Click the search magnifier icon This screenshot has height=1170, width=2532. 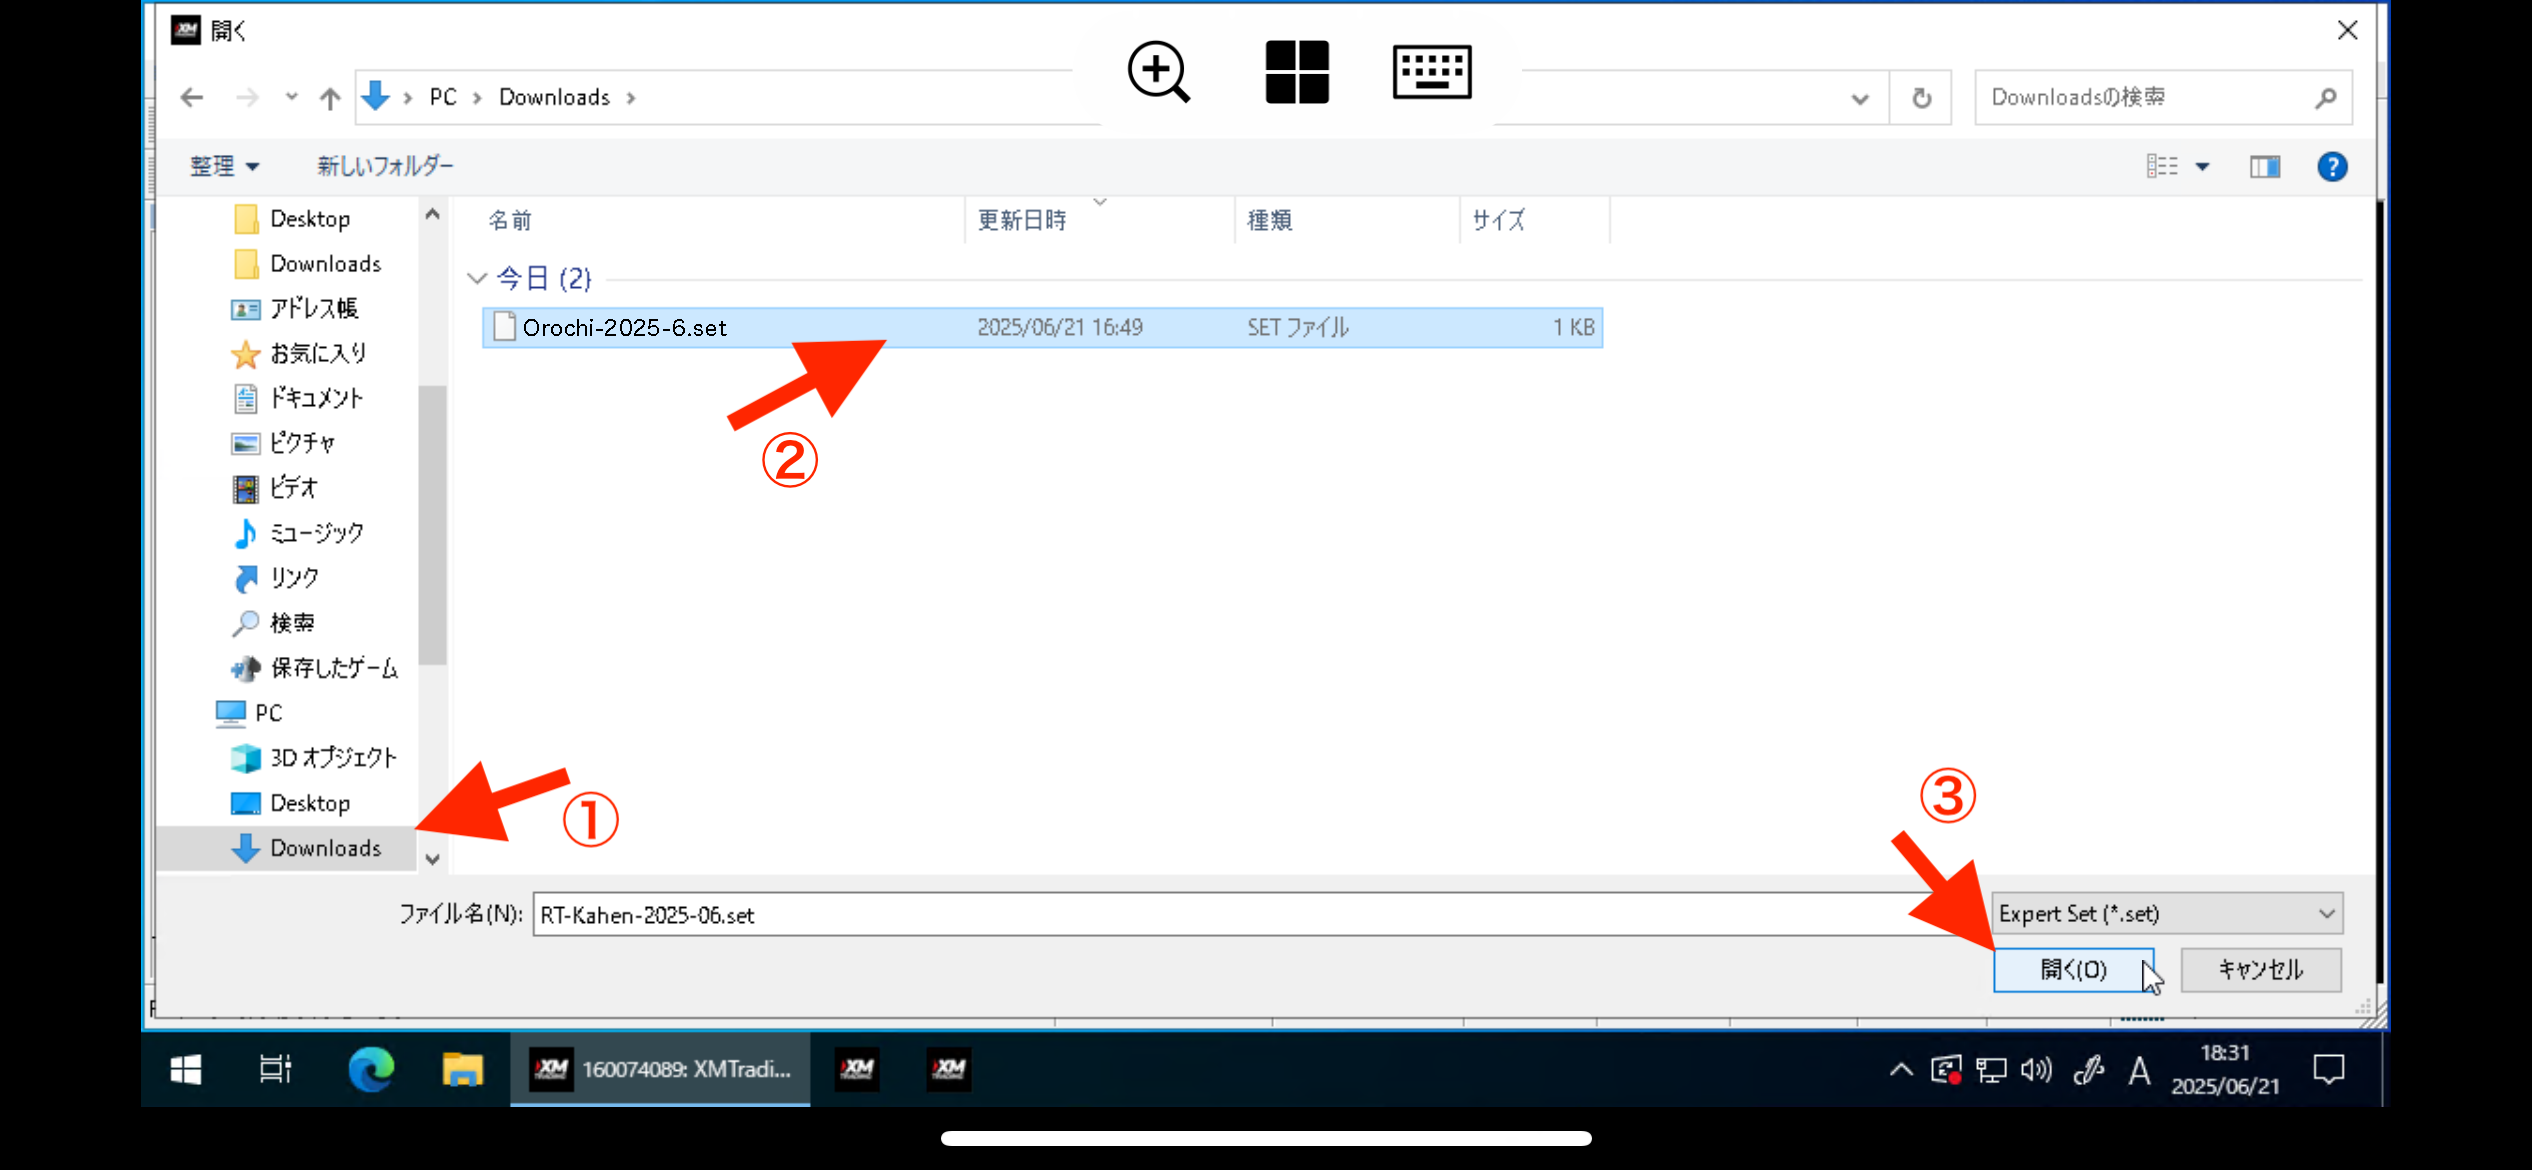(x=2326, y=98)
